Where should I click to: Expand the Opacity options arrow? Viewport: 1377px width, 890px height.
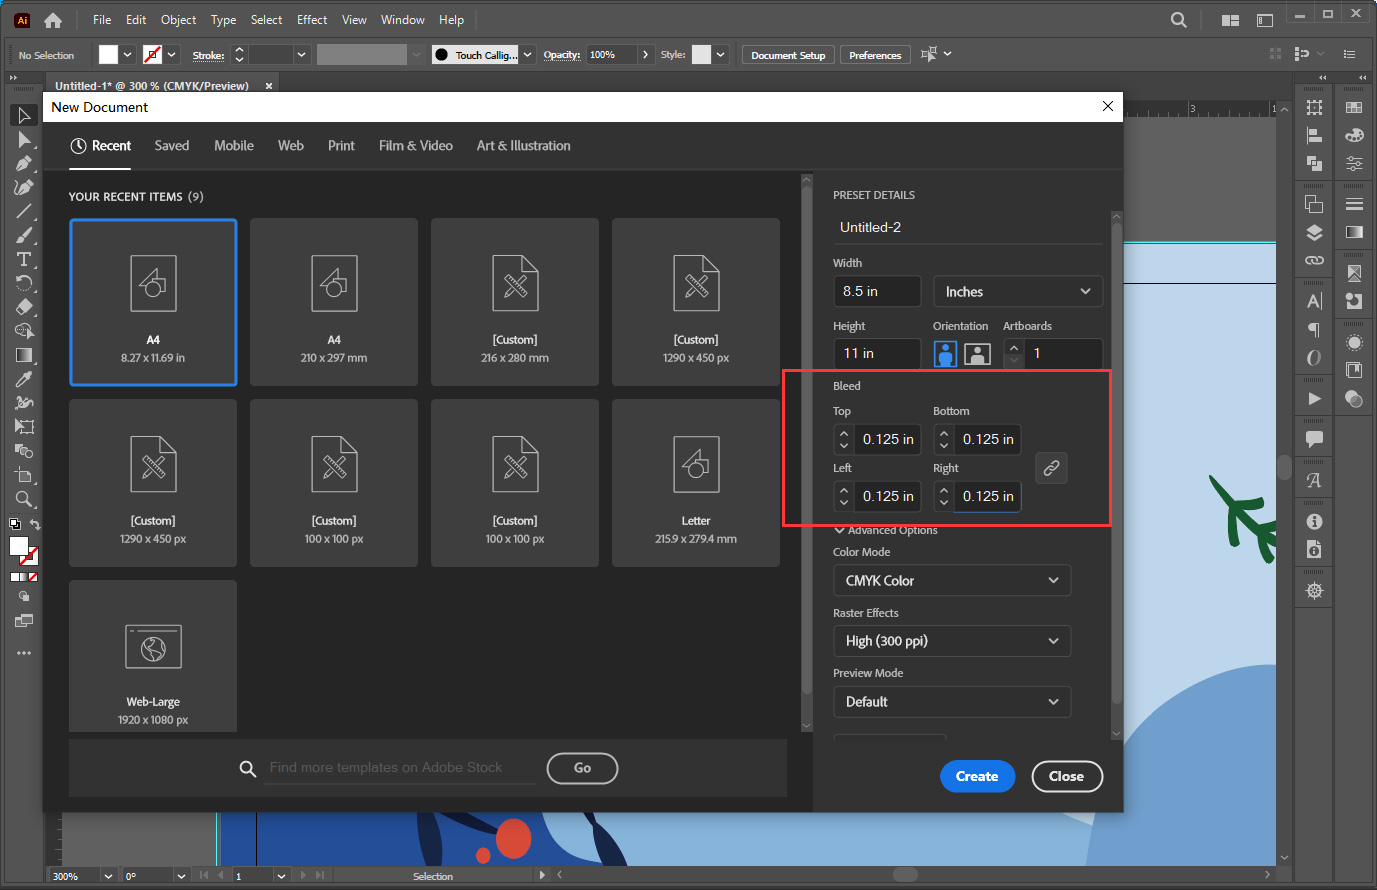point(645,55)
